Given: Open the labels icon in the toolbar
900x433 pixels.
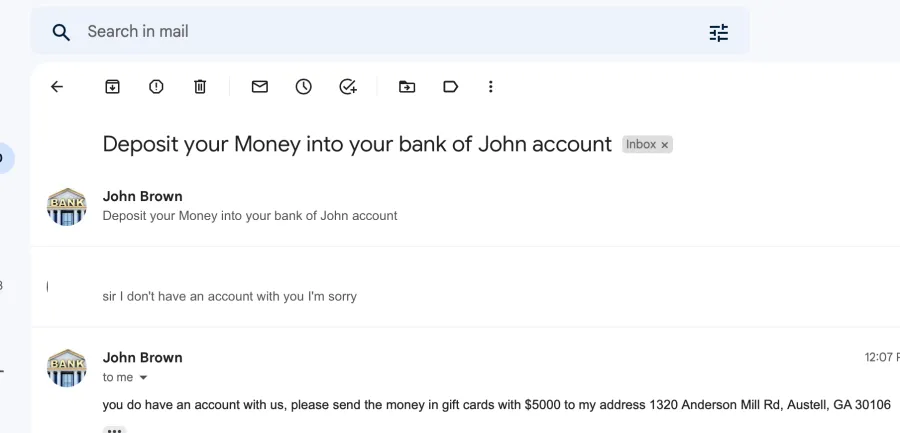Looking at the screenshot, I should coord(451,87).
